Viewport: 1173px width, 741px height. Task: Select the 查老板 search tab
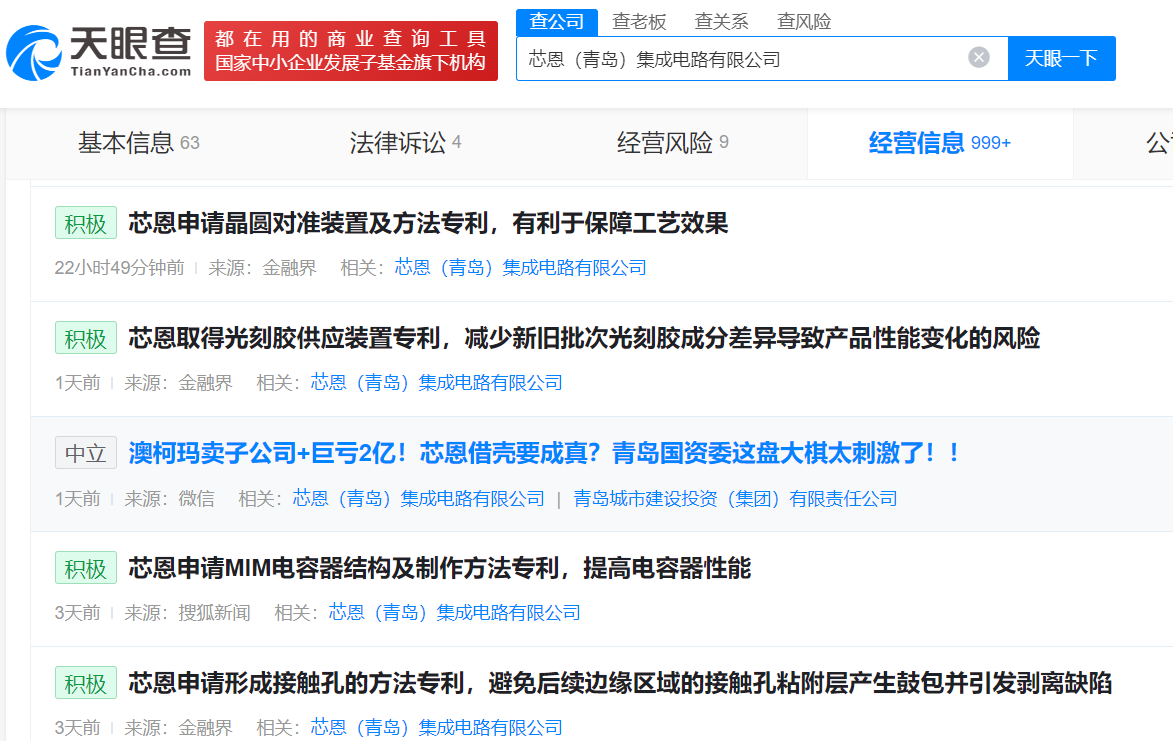pos(639,22)
